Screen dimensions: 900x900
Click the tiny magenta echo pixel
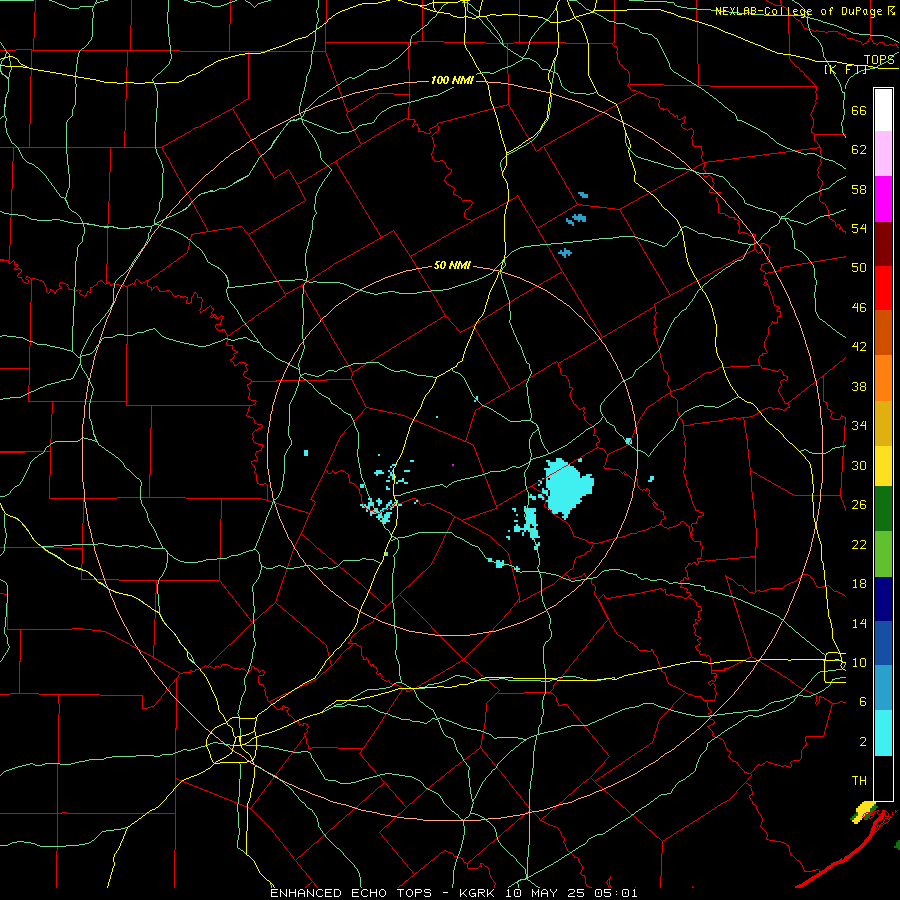click(x=453, y=464)
